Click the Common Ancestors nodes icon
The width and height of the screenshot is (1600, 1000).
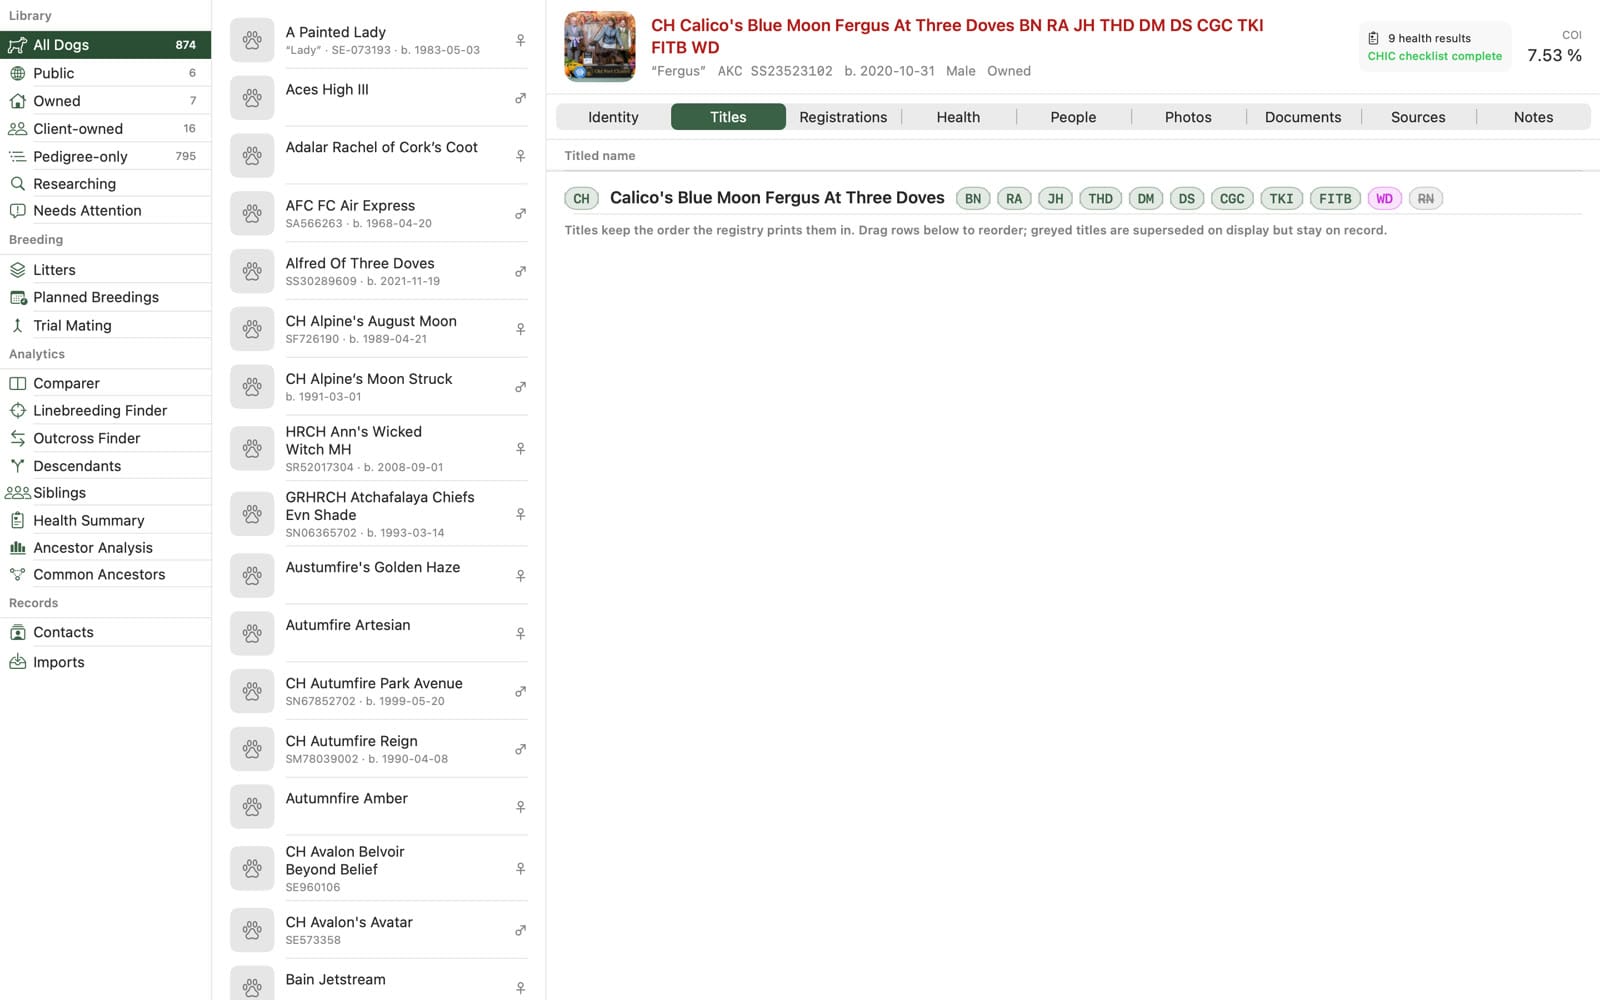[17, 575]
